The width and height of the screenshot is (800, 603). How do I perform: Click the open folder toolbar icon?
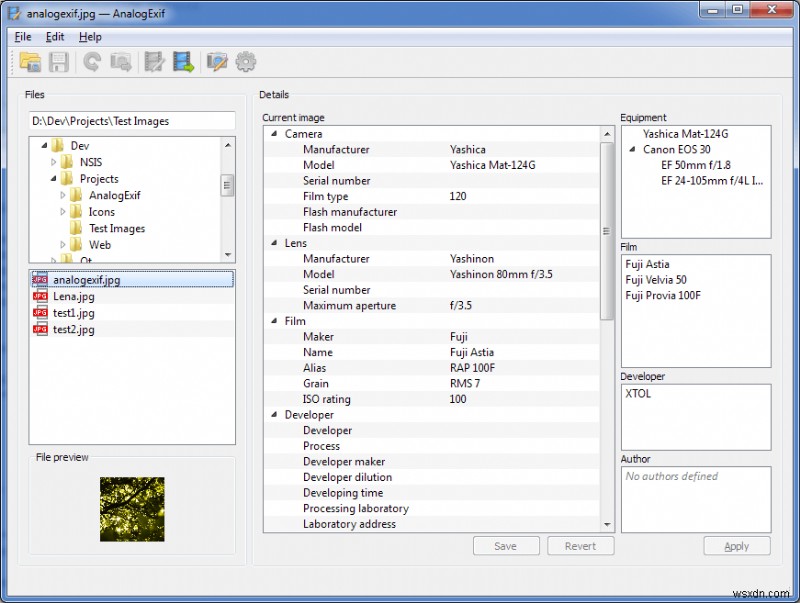pos(30,62)
